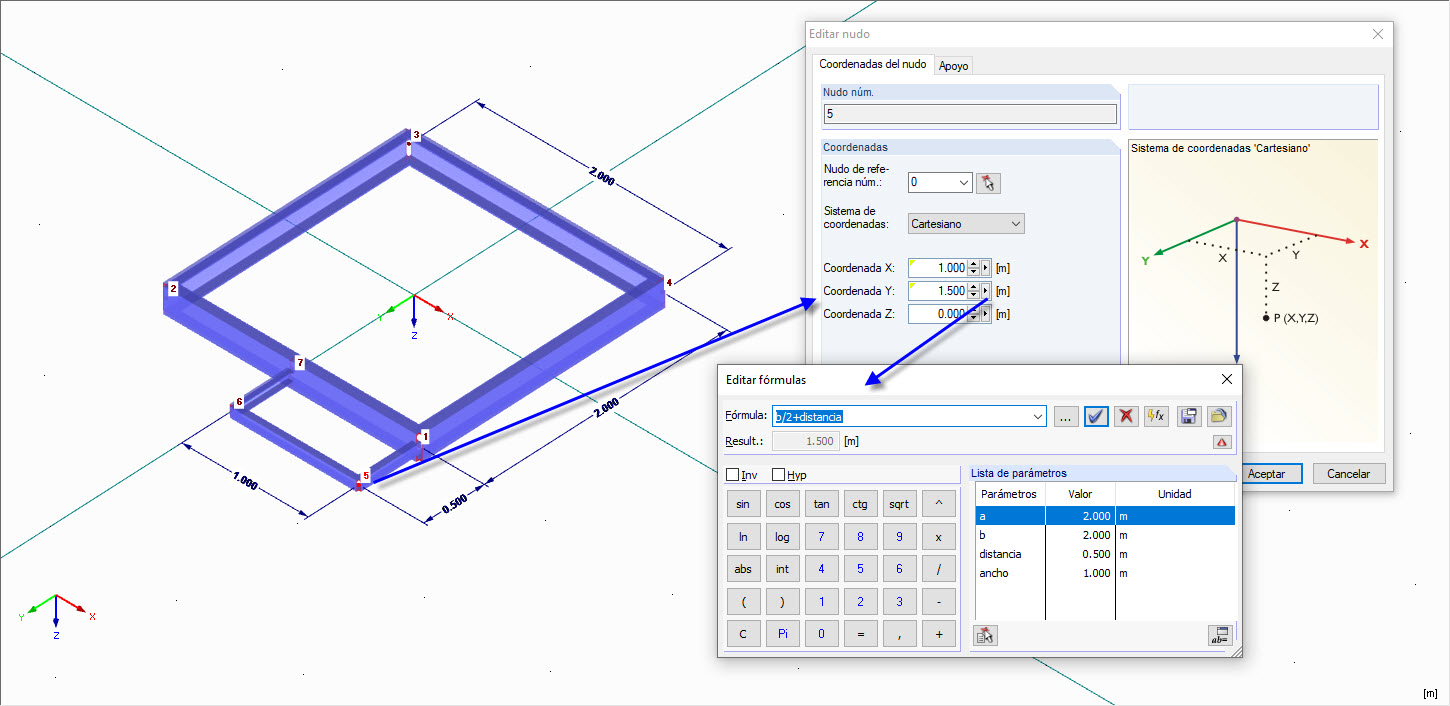Select parameter row 'b'
The image size is (1450, 706).
[x=1105, y=535]
